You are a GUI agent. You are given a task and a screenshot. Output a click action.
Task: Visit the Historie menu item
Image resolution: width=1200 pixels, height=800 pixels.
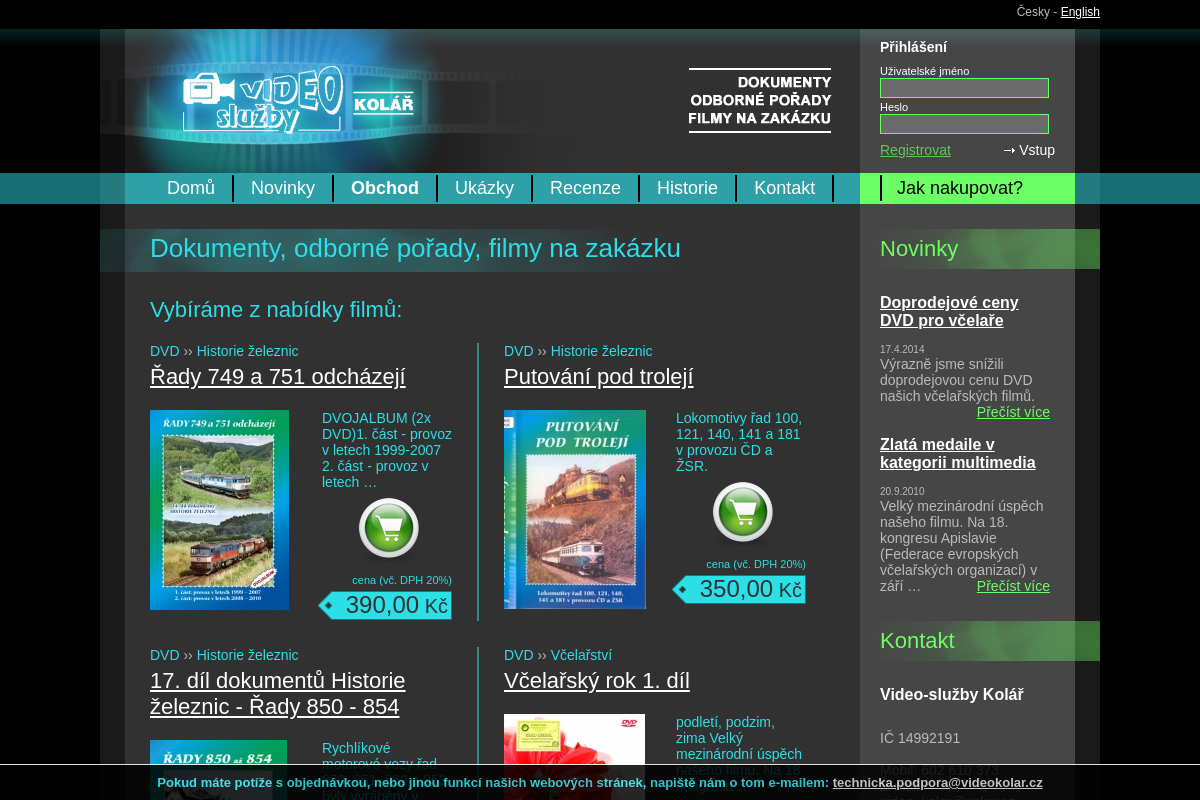tap(687, 188)
